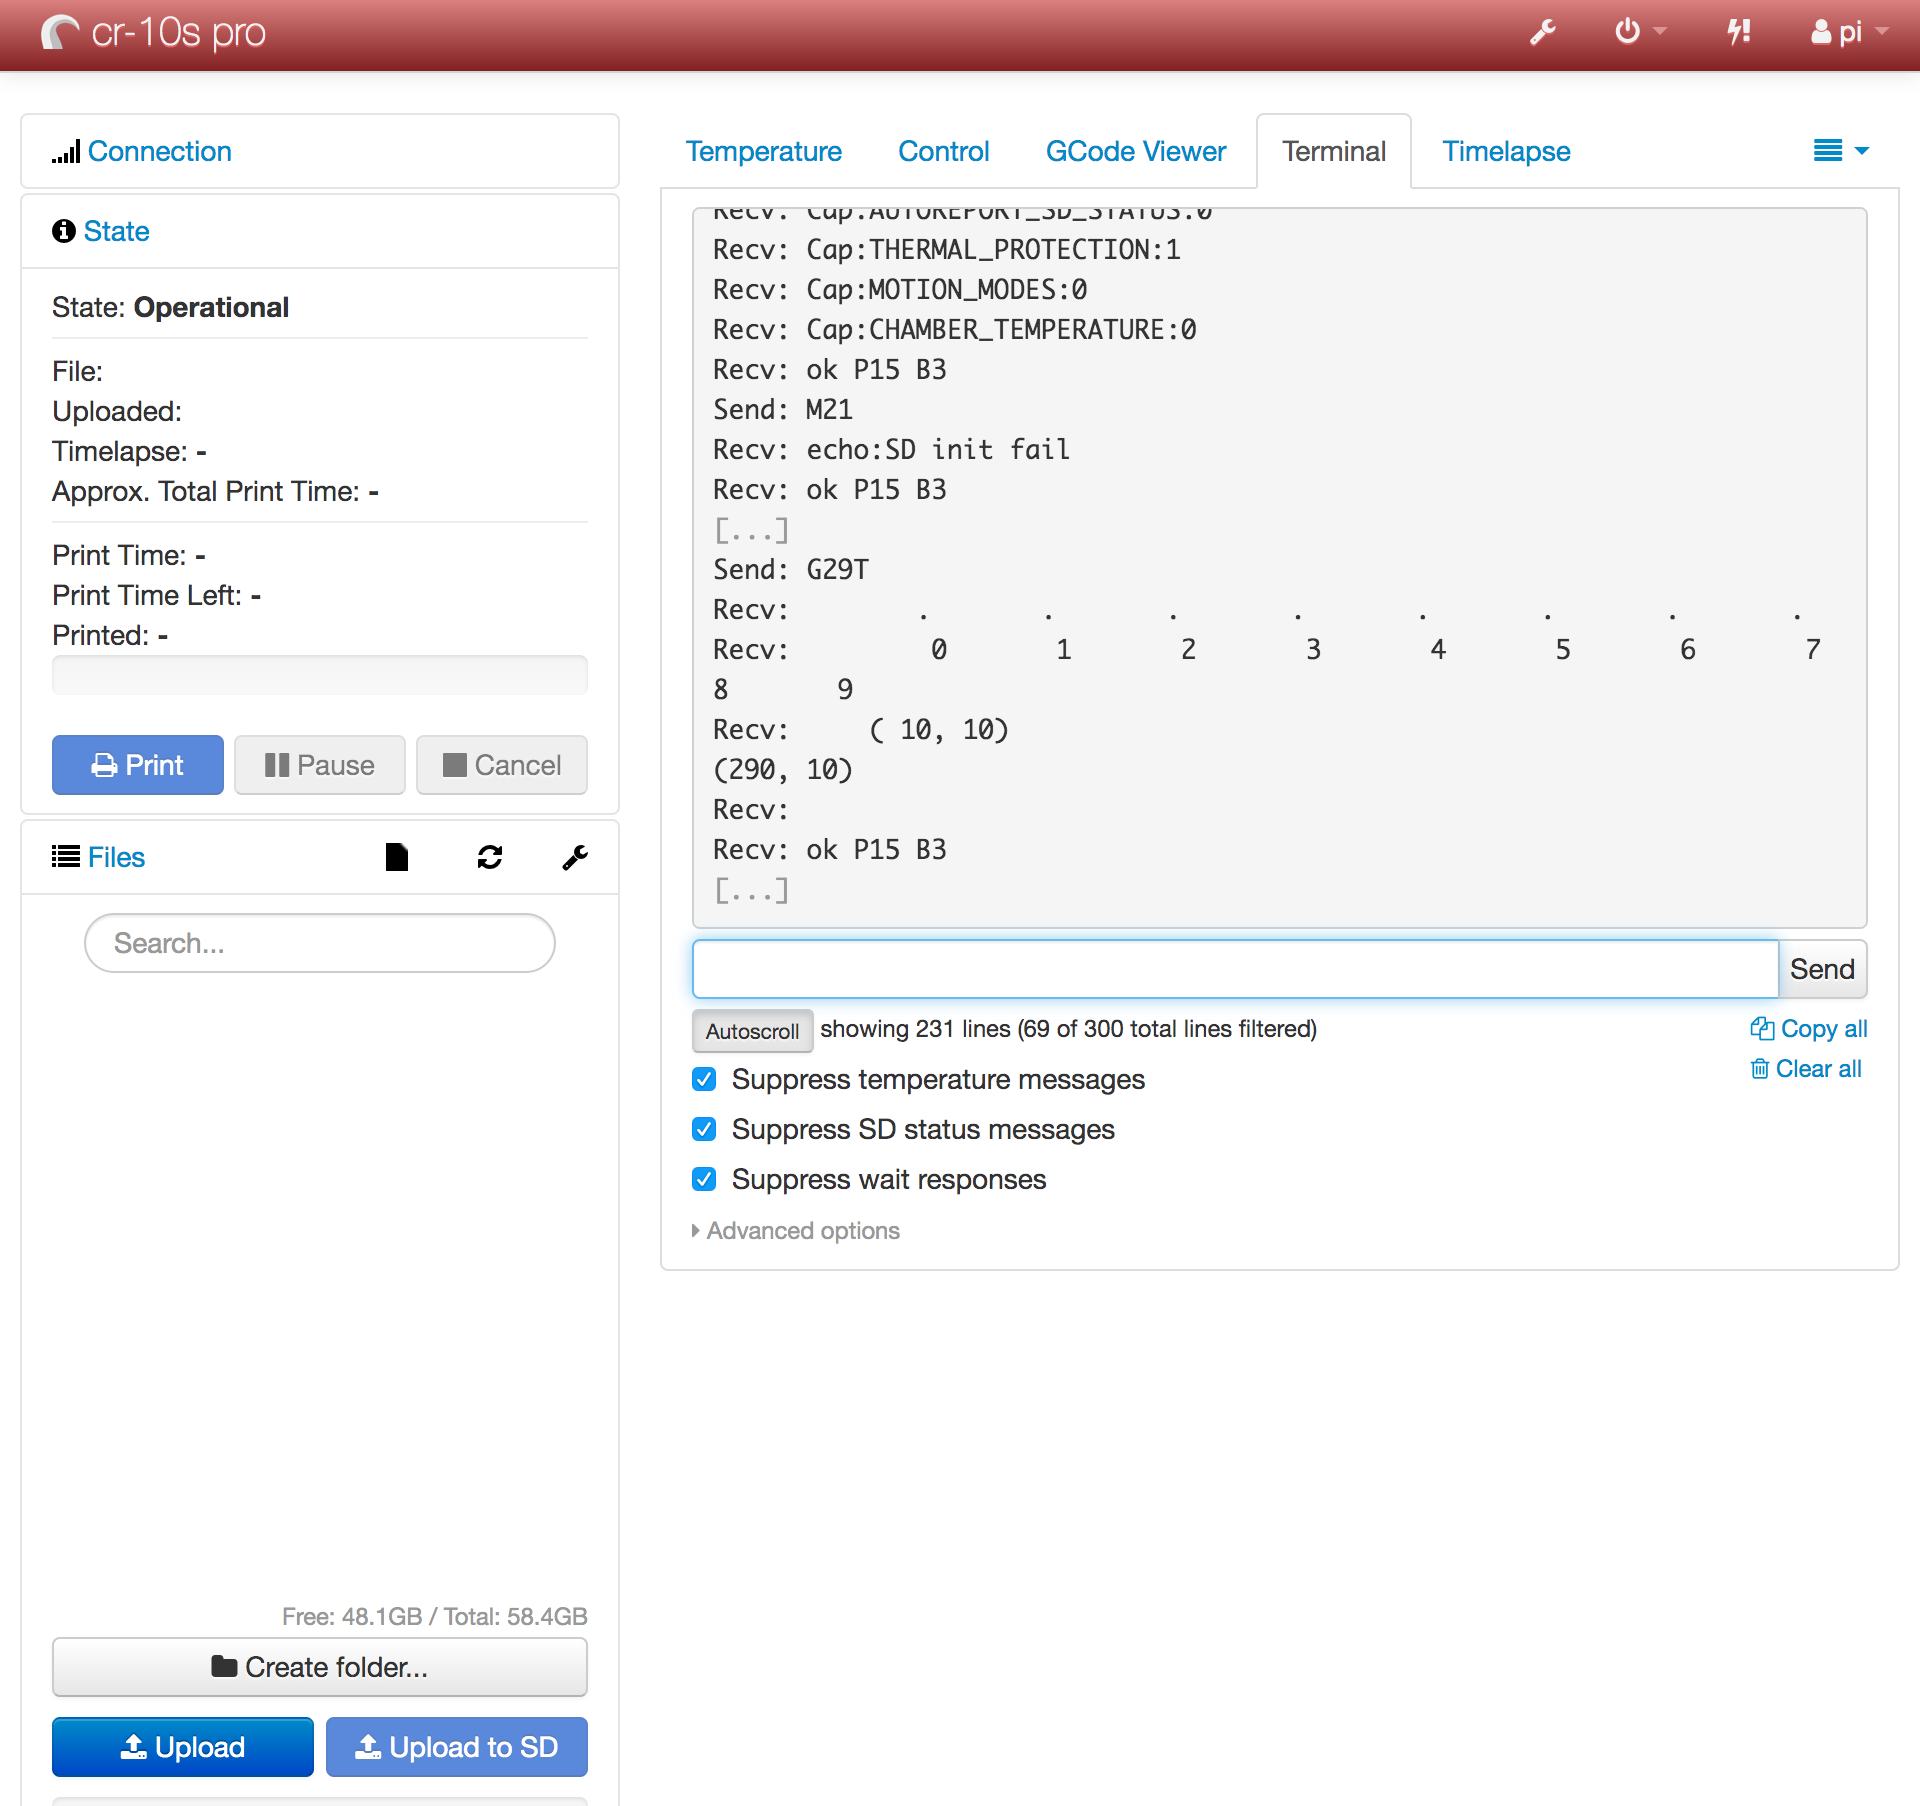Image resolution: width=1920 pixels, height=1806 pixels.
Task: Disable Suppress wait responses
Action: click(704, 1180)
